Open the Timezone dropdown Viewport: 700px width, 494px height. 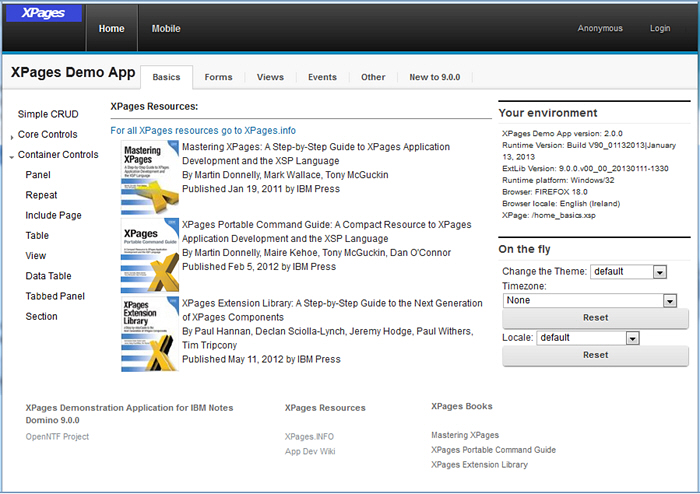[589, 300]
